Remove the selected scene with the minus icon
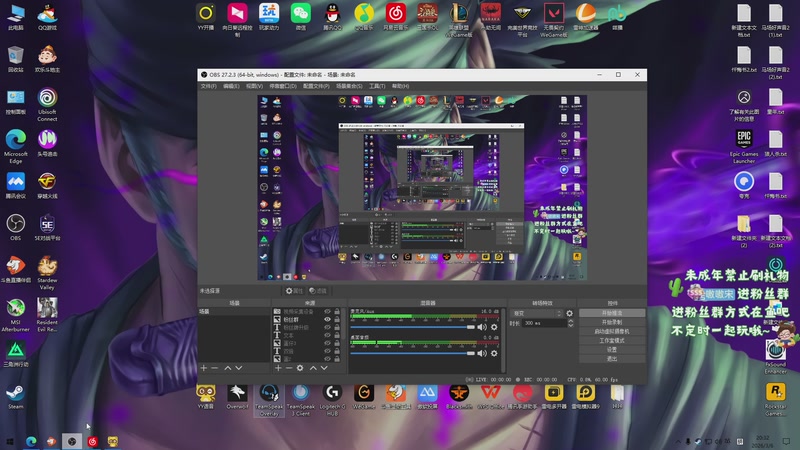Screen dimensions: 800x450 point(215,368)
